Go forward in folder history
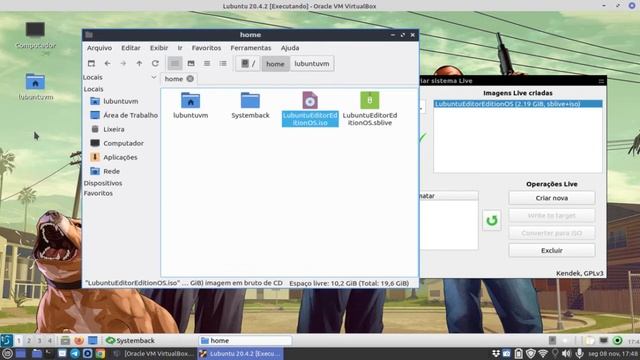This screenshot has height=360, width=640. 123,63
